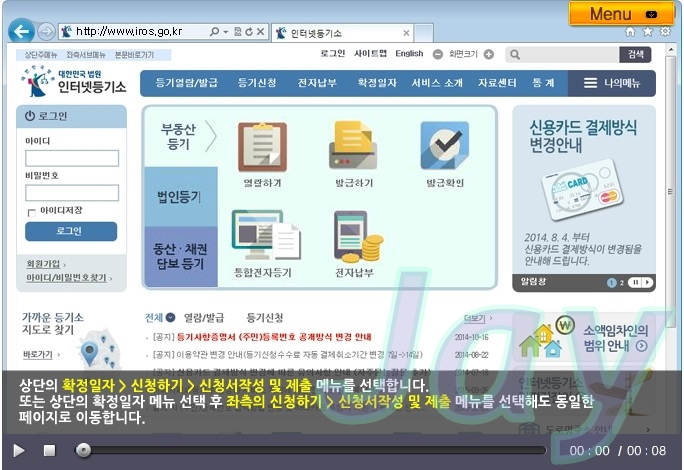Viewport: 684px width, 470px height.
Task: Click the address bar search magnifier icon
Action: pyautogui.click(x=214, y=31)
